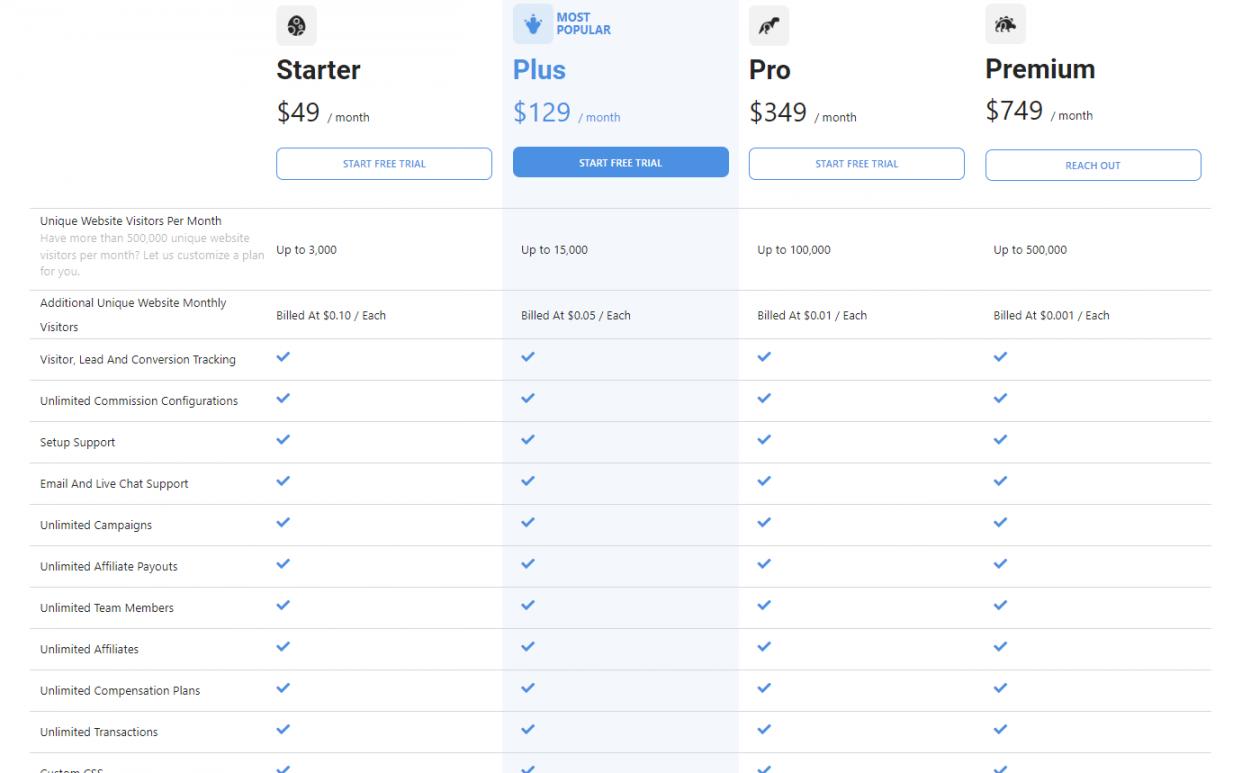This screenshot has height=773, width=1242.
Task: Click the Plus plan heading
Action: coord(539,70)
